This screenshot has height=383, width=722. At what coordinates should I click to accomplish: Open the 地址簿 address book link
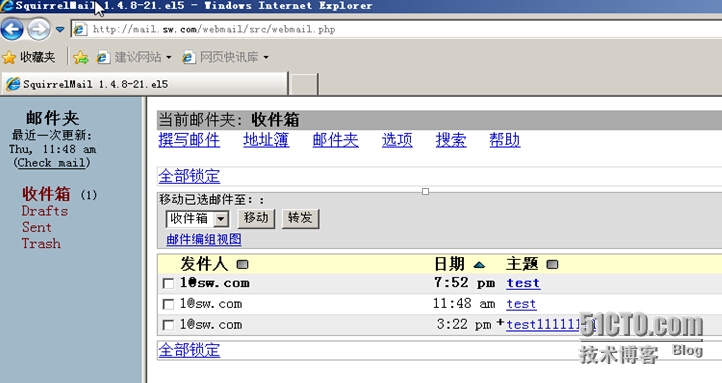[266, 139]
